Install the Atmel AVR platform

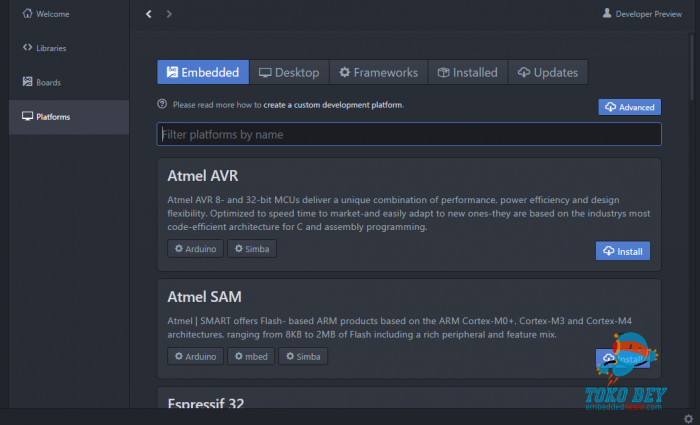[622, 250]
